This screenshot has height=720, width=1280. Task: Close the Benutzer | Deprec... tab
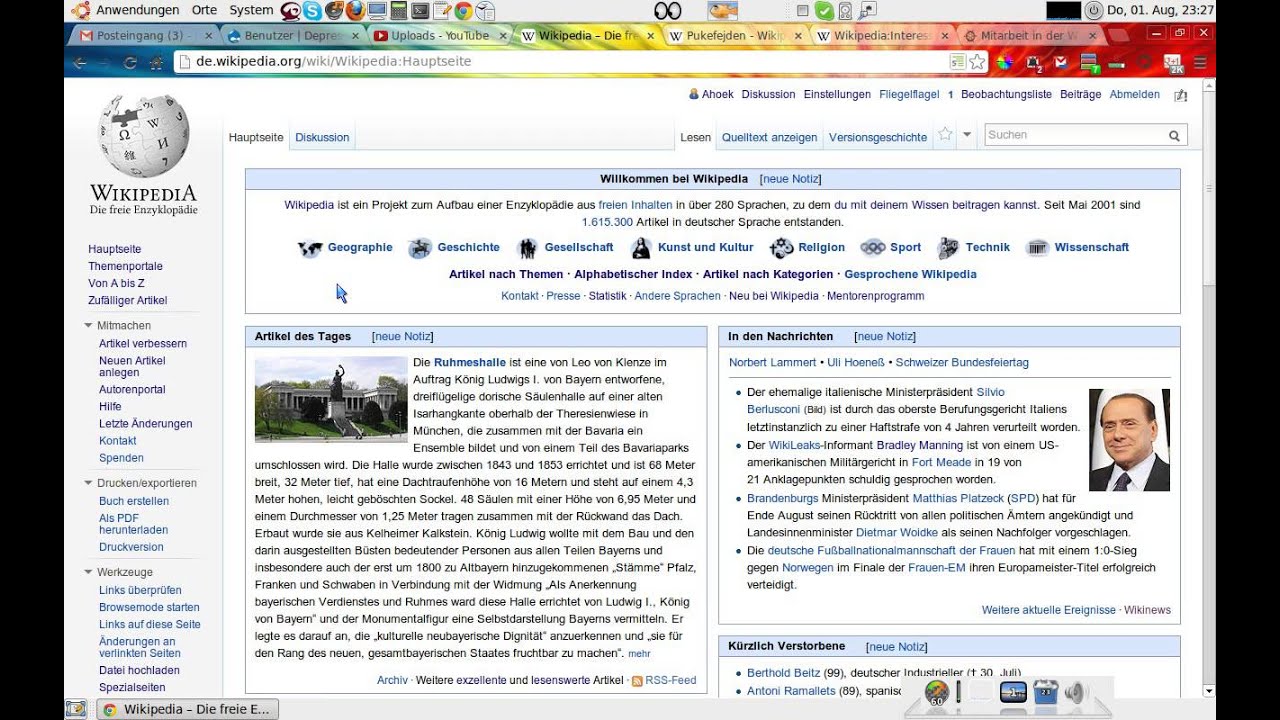(x=355, y=35)
